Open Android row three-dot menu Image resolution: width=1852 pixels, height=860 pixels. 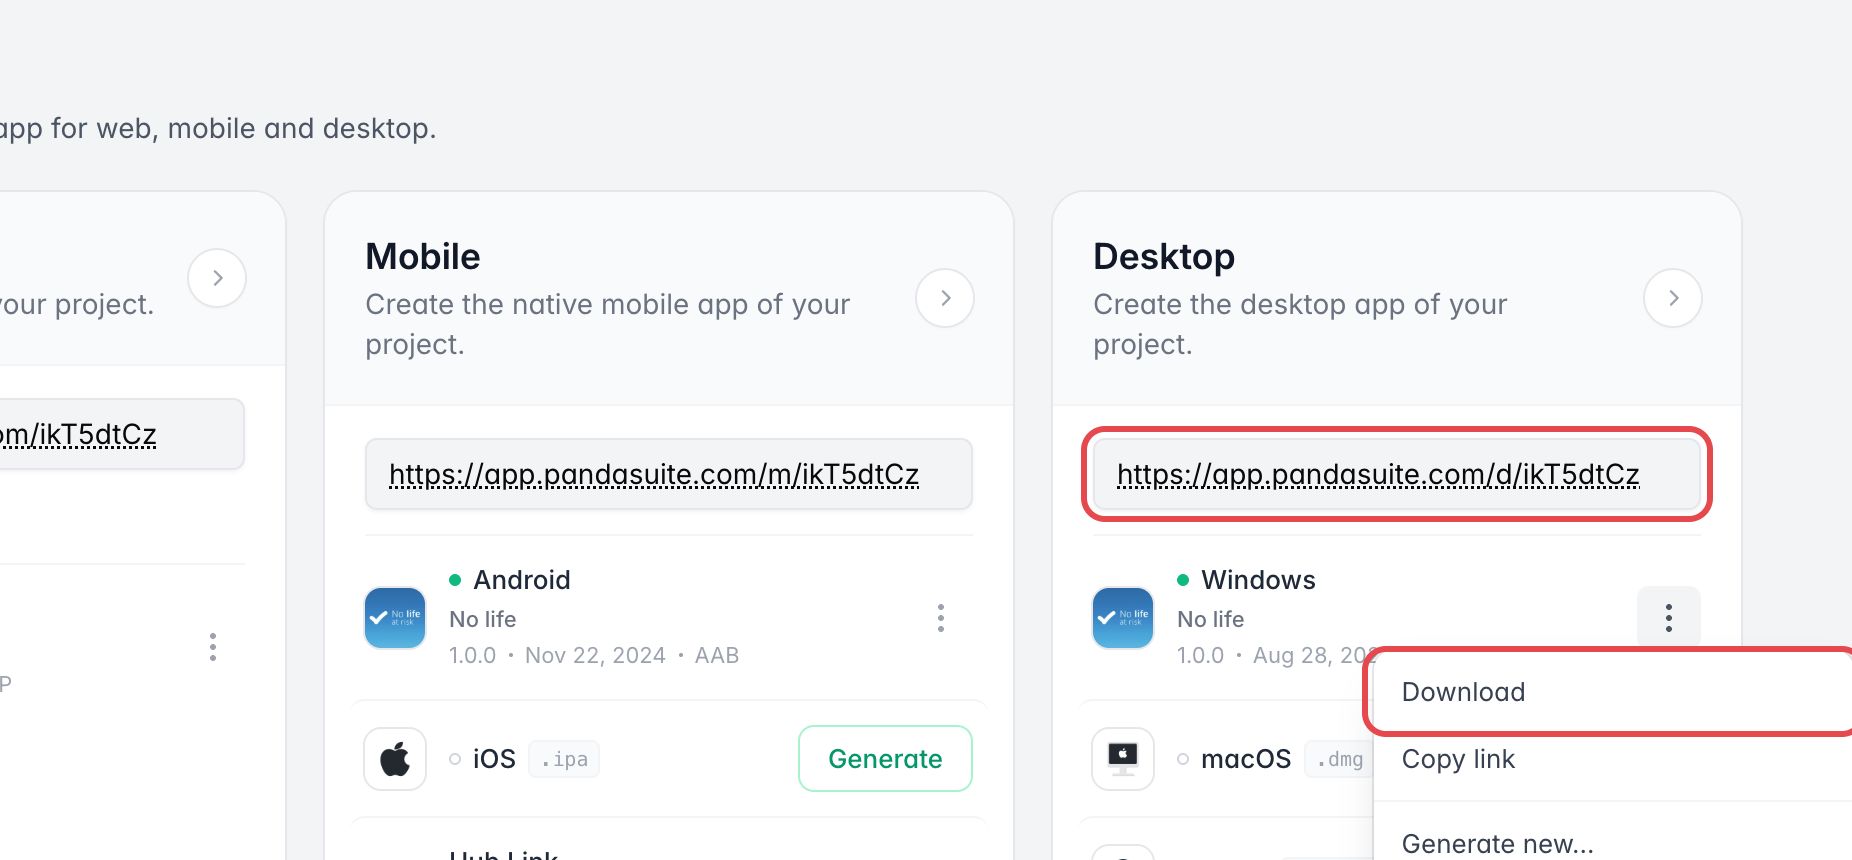point(941,618)
